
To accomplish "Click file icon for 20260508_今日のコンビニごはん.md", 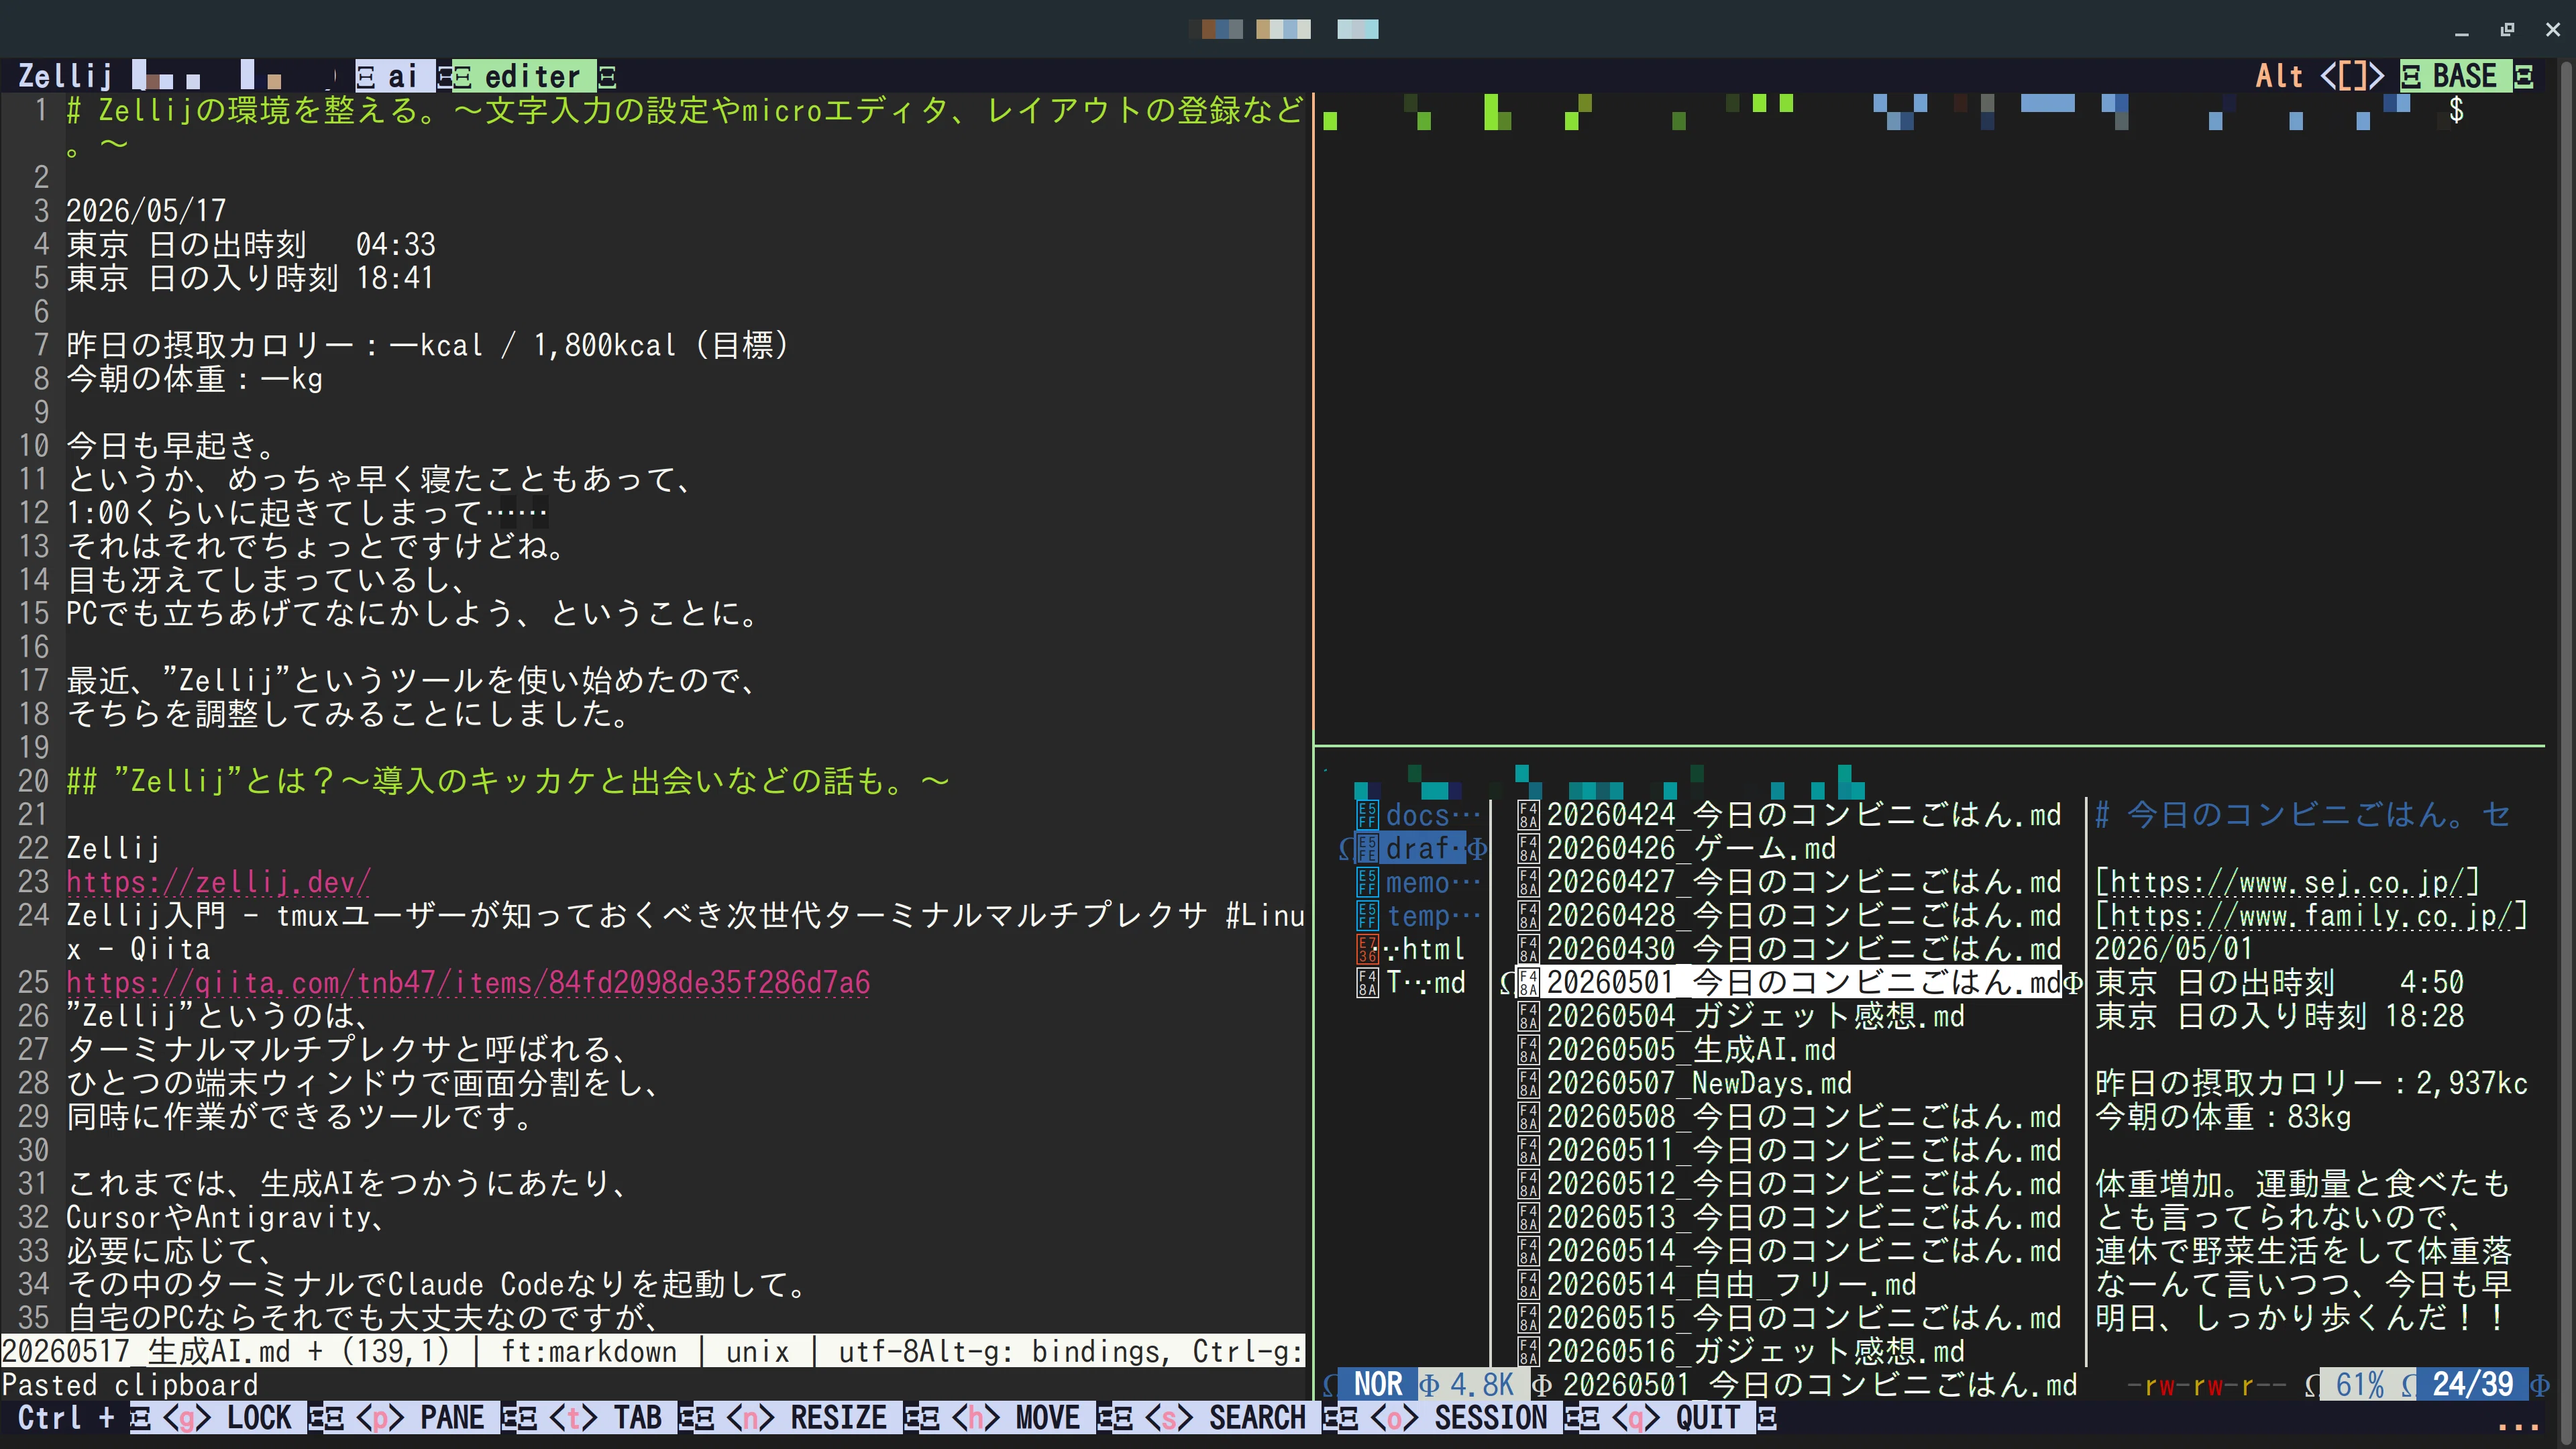I will [x=1528, y=1116].
